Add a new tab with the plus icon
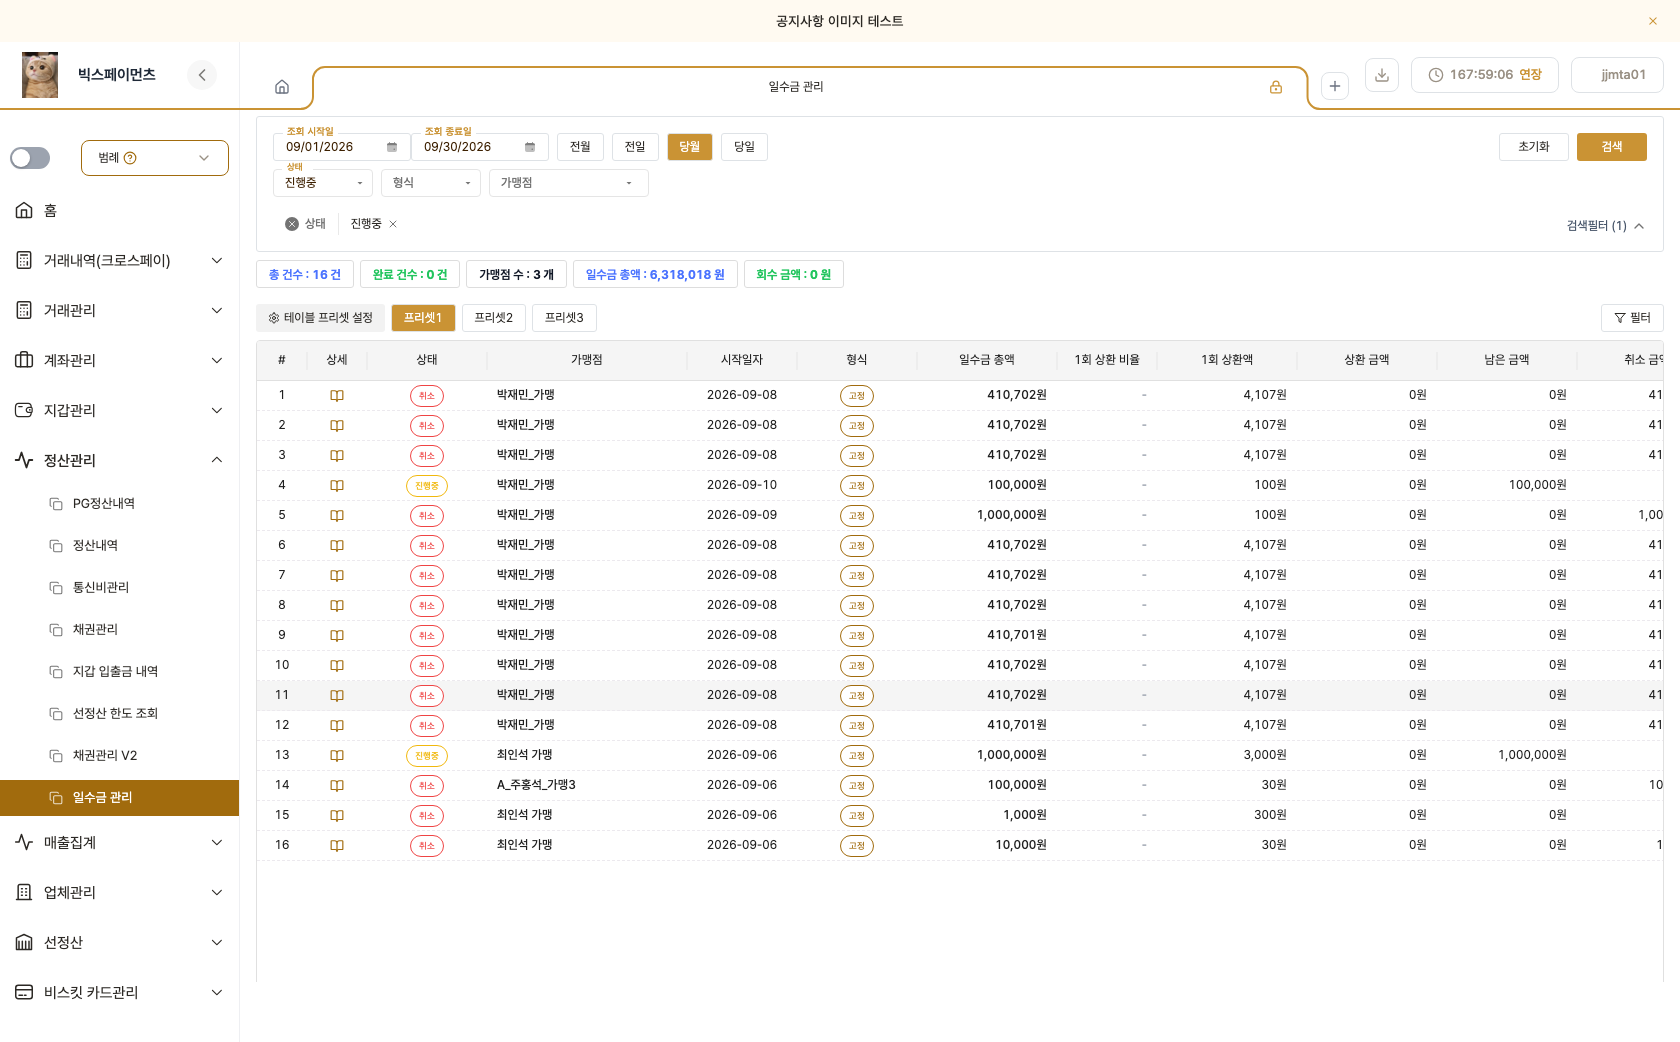Image resolution: width=1680 pixels, height=1042 pixels. tap(1335, 86)
